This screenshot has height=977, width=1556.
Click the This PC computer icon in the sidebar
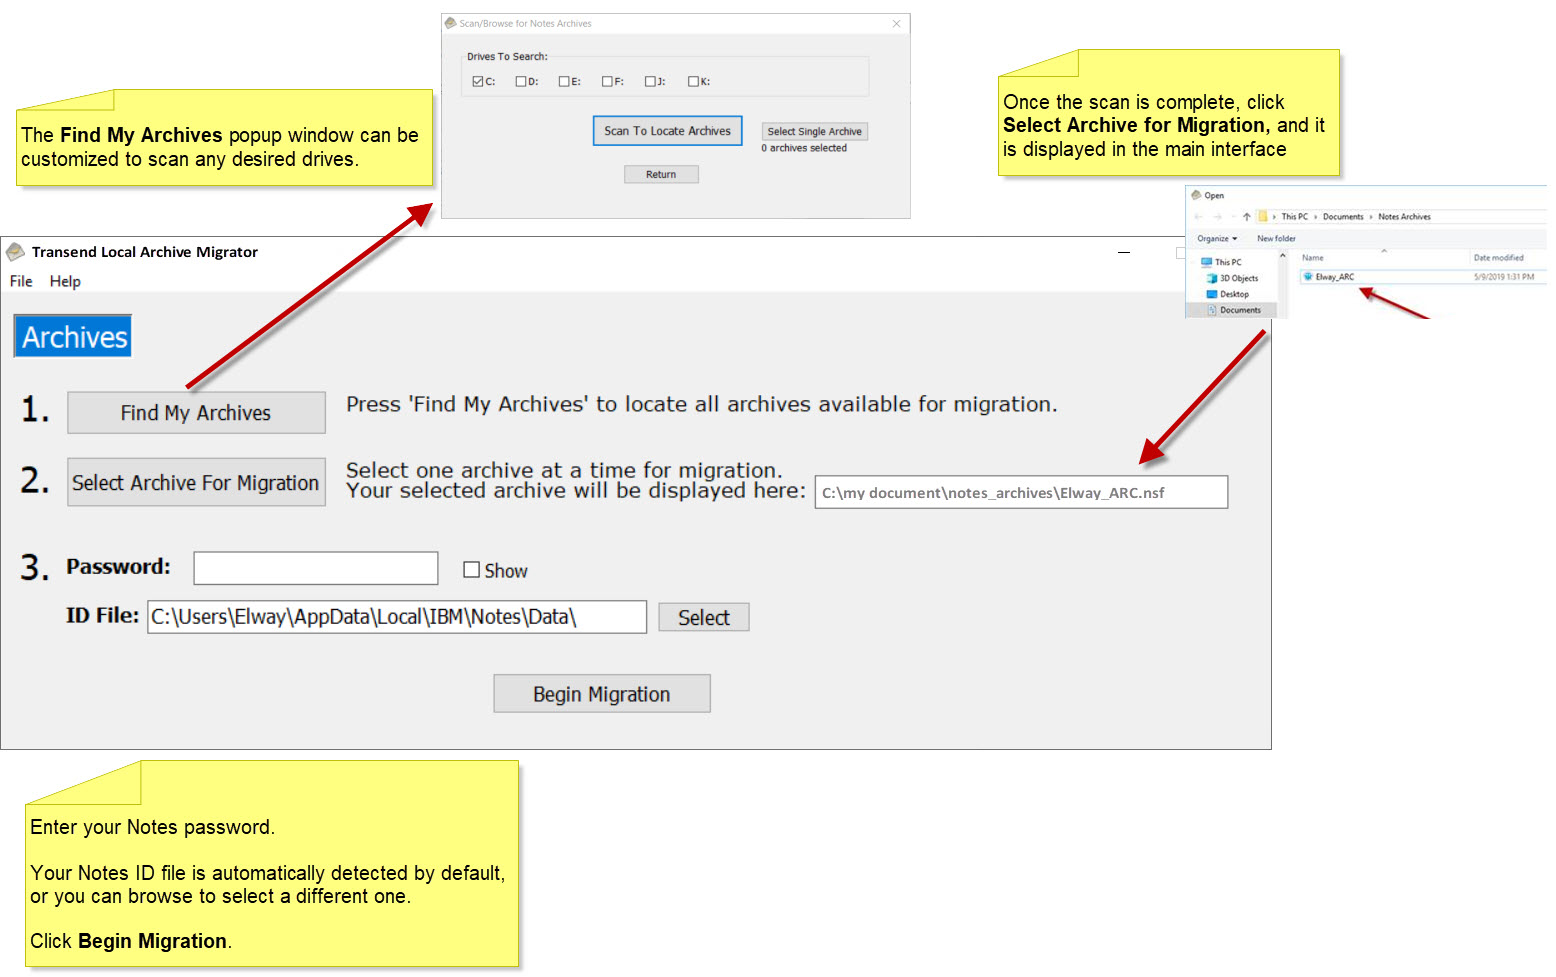[x=1207, y=262]
